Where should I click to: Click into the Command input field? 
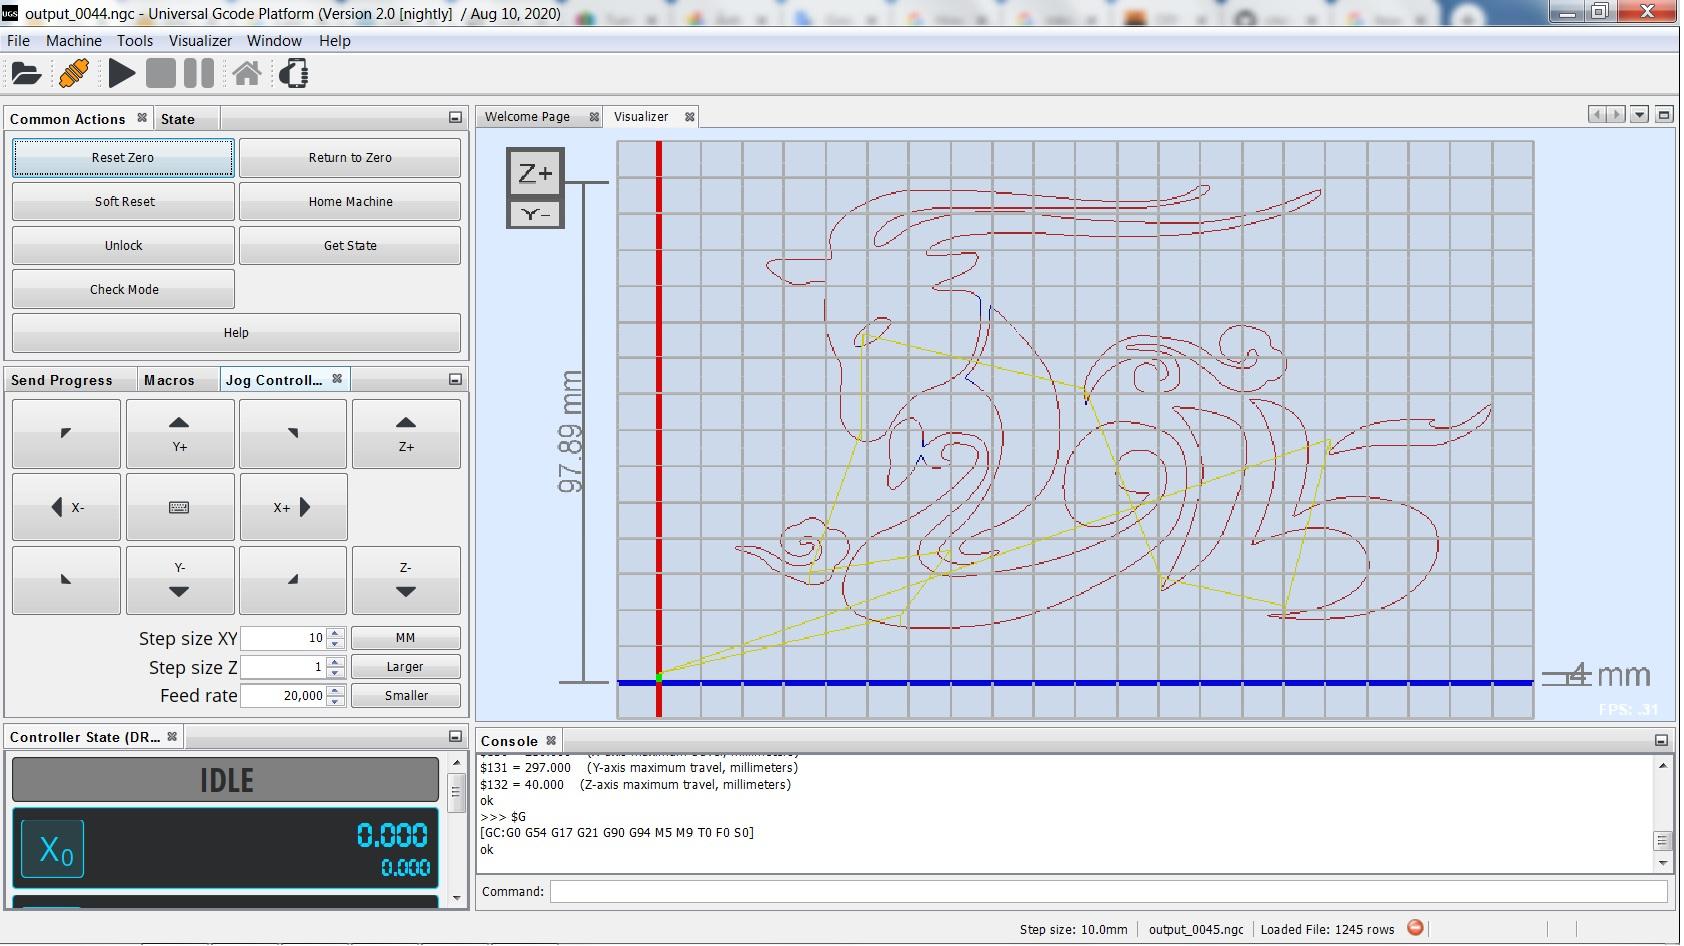(x=1108, y=892)
